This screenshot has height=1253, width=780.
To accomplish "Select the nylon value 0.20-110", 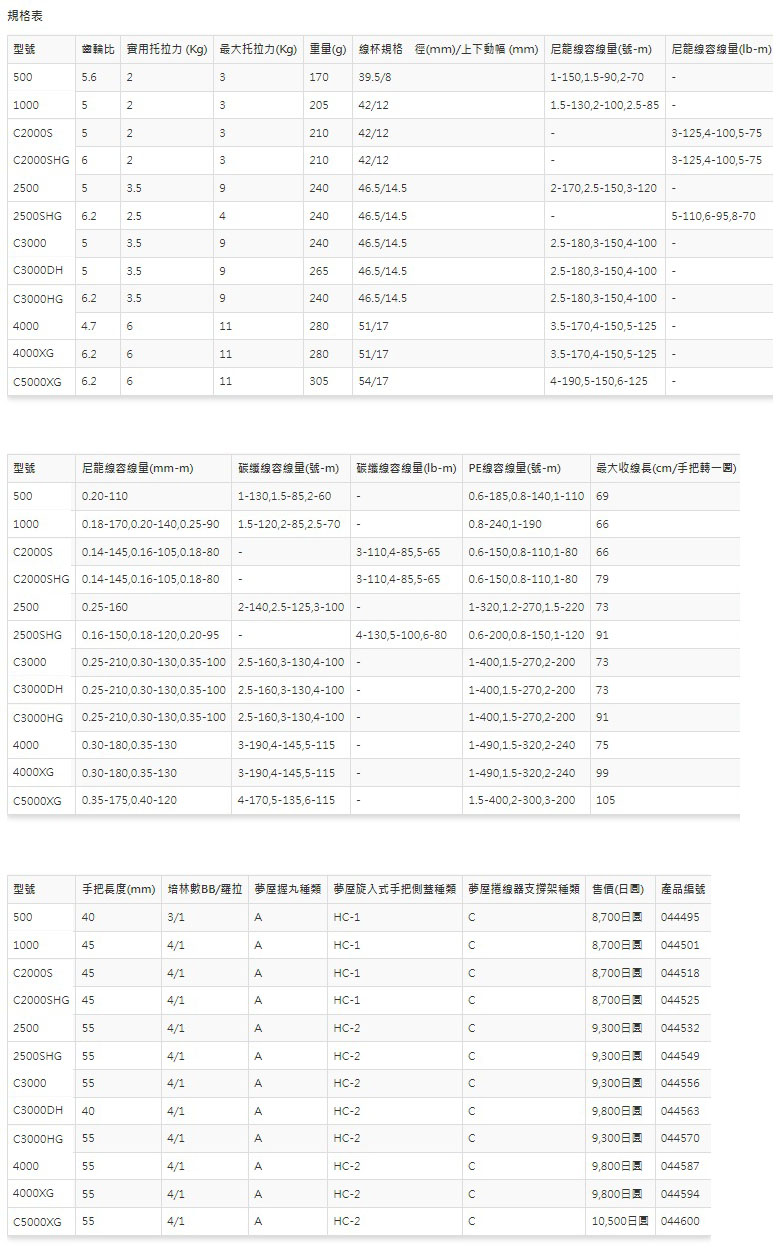I will (x=105, y=496).
